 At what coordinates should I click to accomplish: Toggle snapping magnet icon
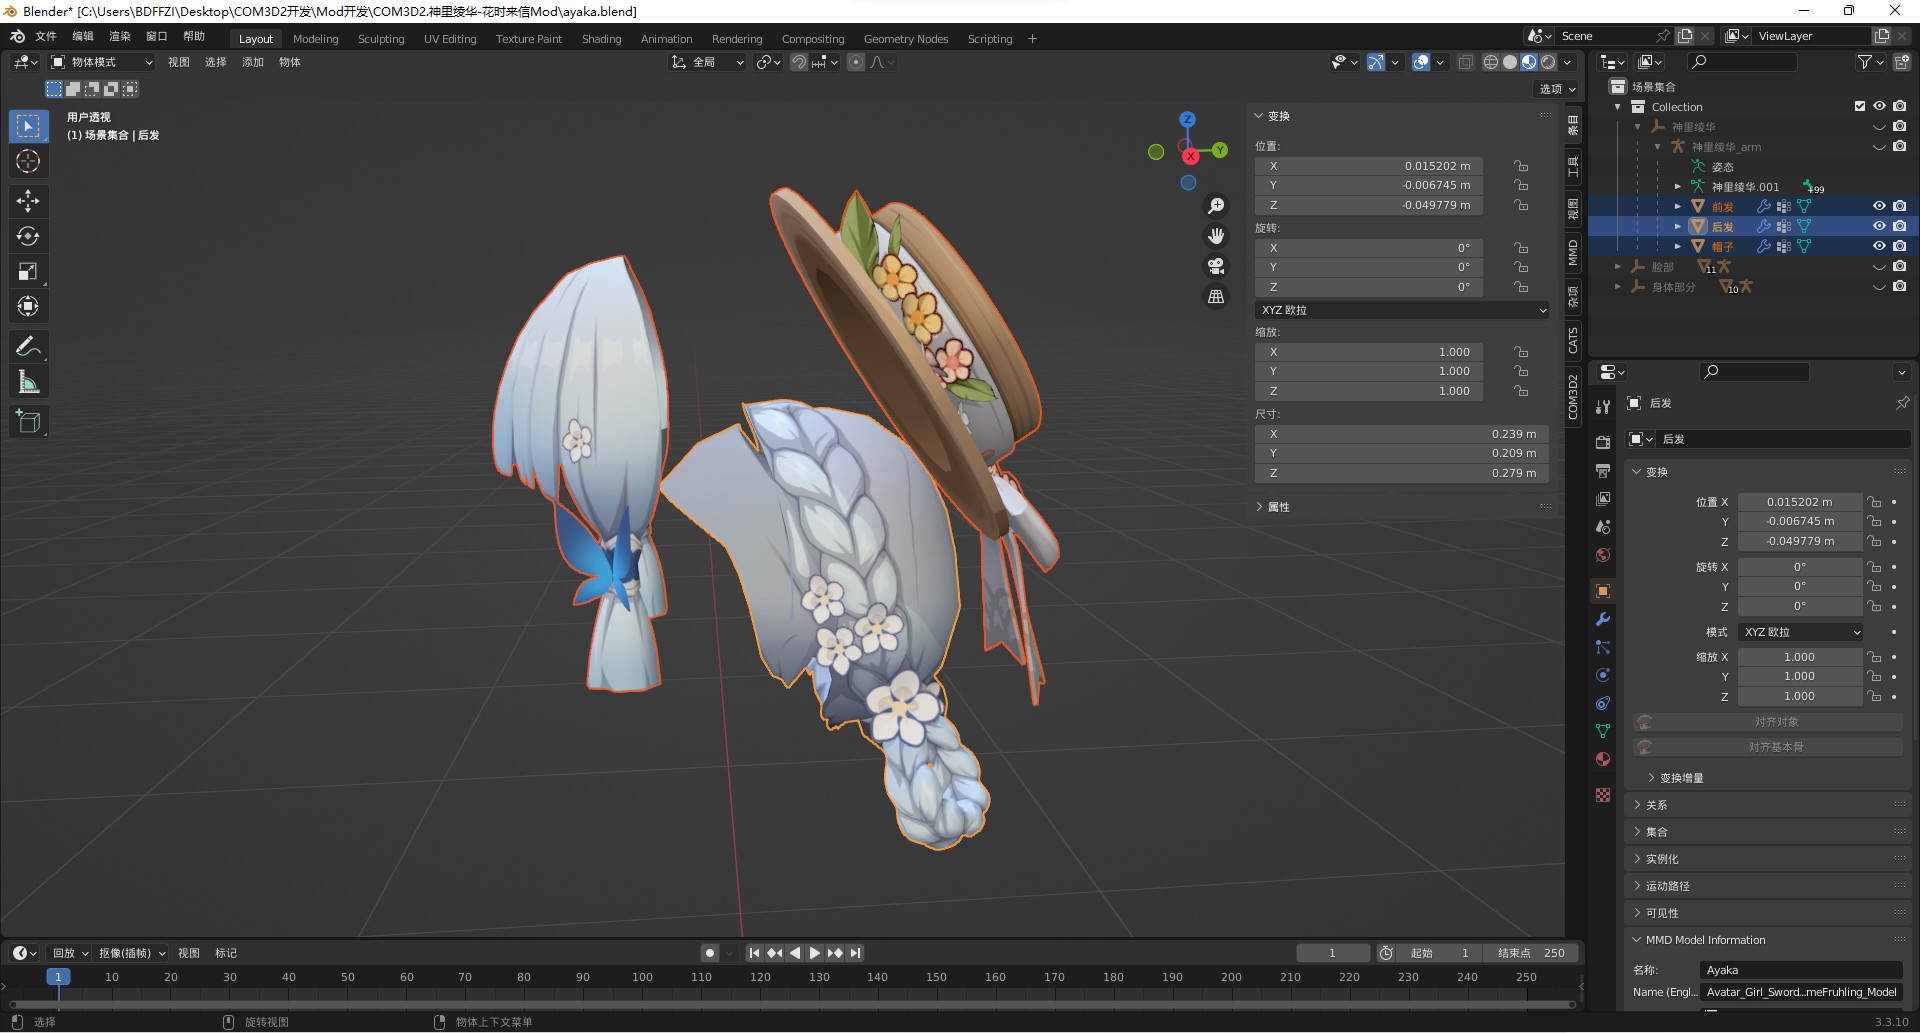(799, 62)
